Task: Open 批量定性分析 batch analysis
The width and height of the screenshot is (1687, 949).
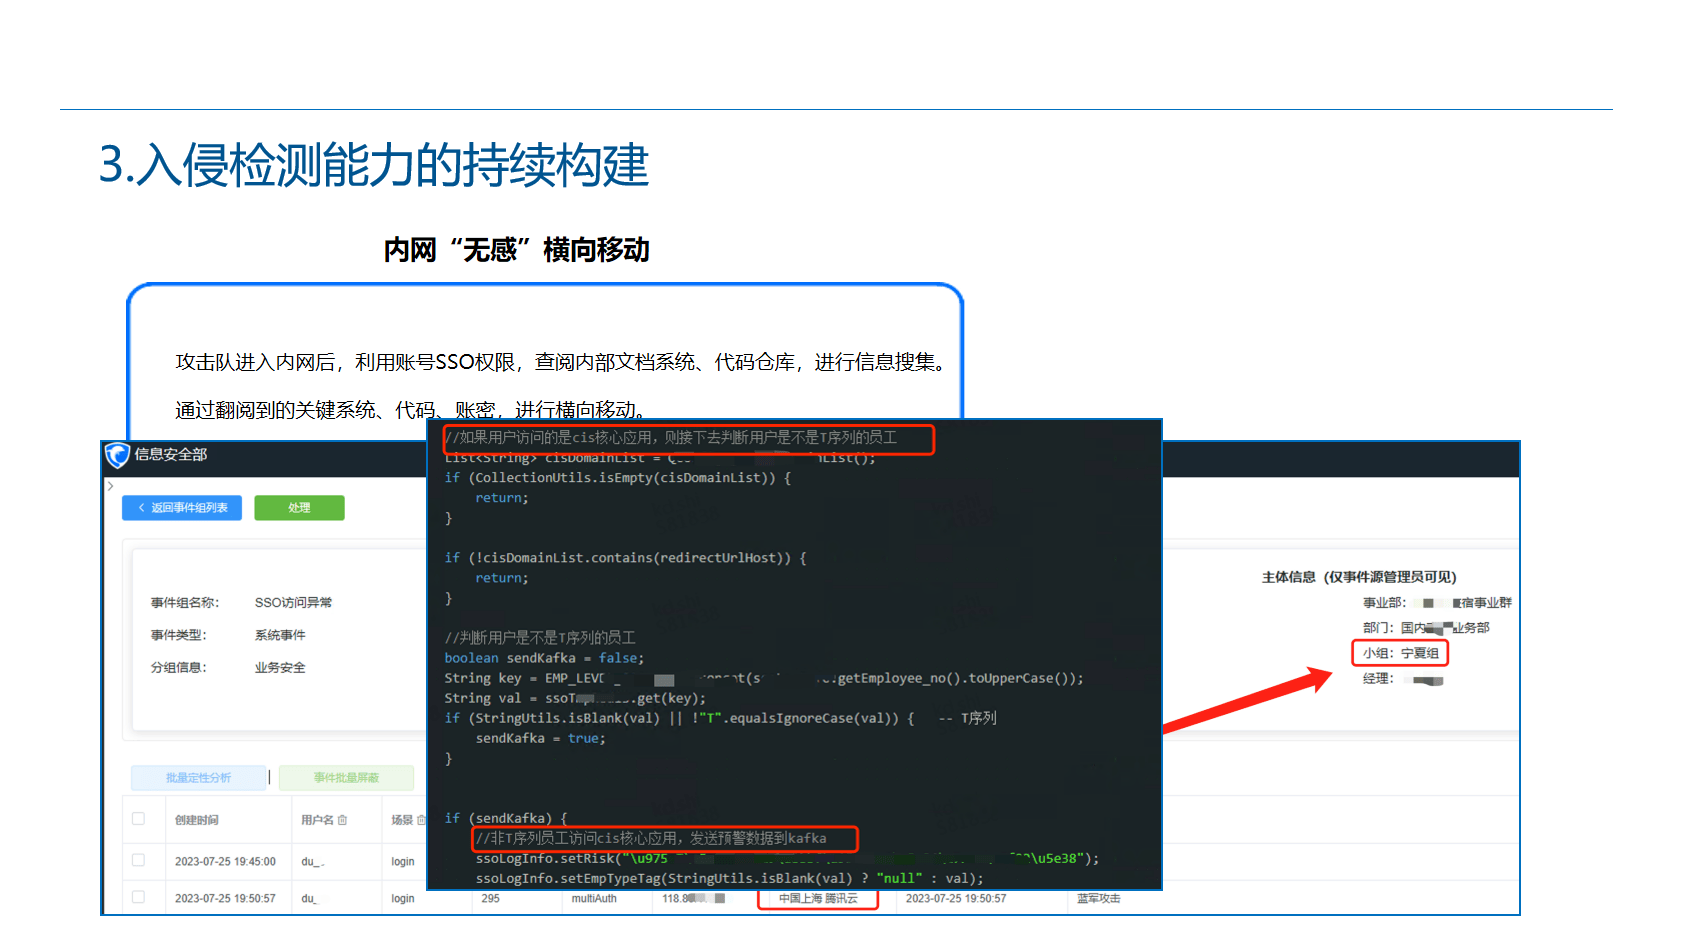Action: point(198,778)
